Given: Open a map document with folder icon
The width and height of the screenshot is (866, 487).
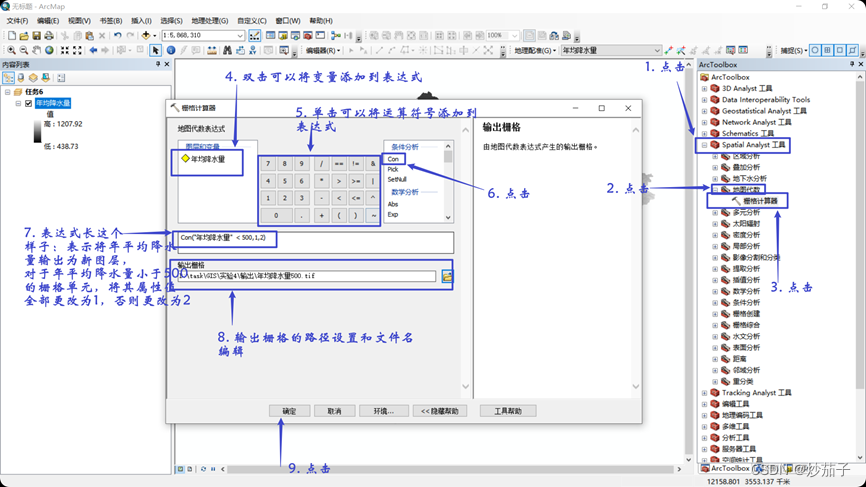Looking at the screenshot, I should pyautogui.click(x=24, y=36).
